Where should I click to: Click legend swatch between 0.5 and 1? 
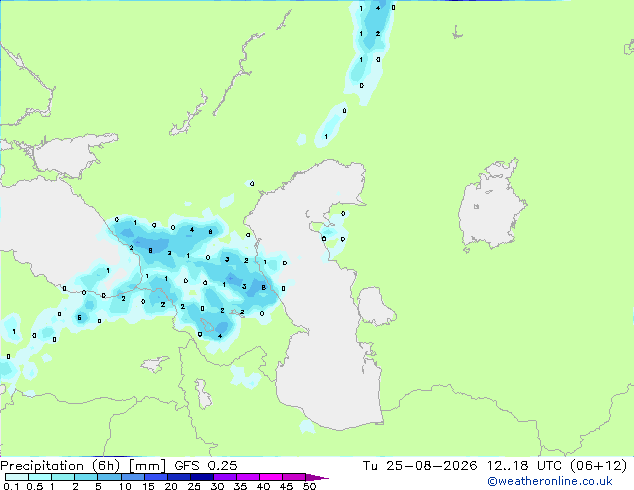click(x=40, y=477)
